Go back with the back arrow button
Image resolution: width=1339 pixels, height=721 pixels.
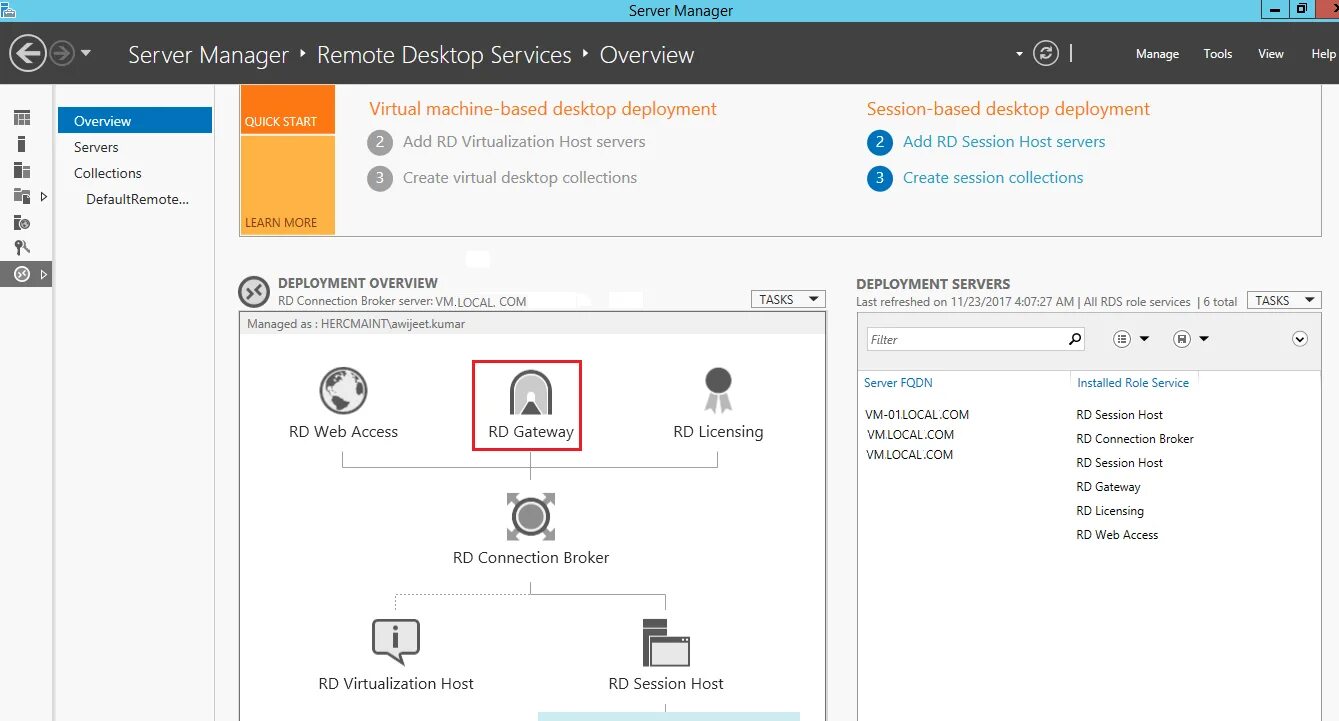(28, 53)
